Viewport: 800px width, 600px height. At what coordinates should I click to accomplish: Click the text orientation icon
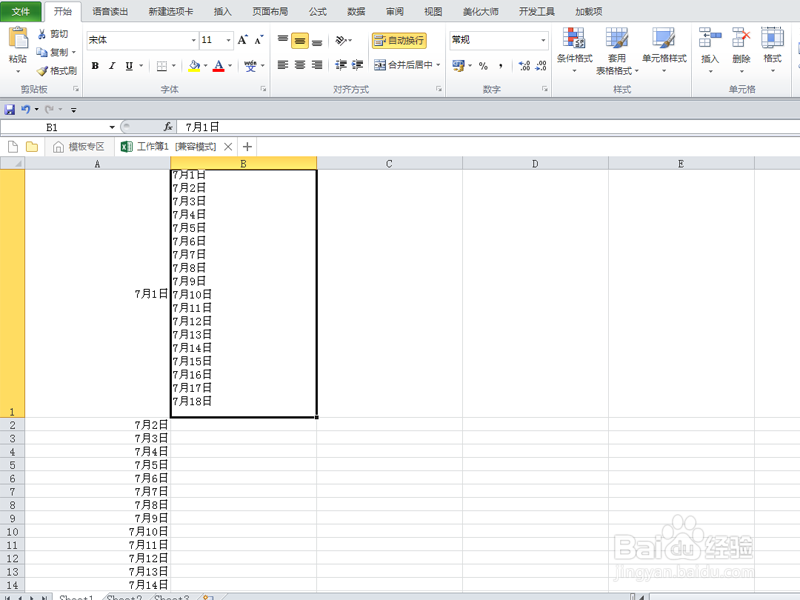(341, 40)
